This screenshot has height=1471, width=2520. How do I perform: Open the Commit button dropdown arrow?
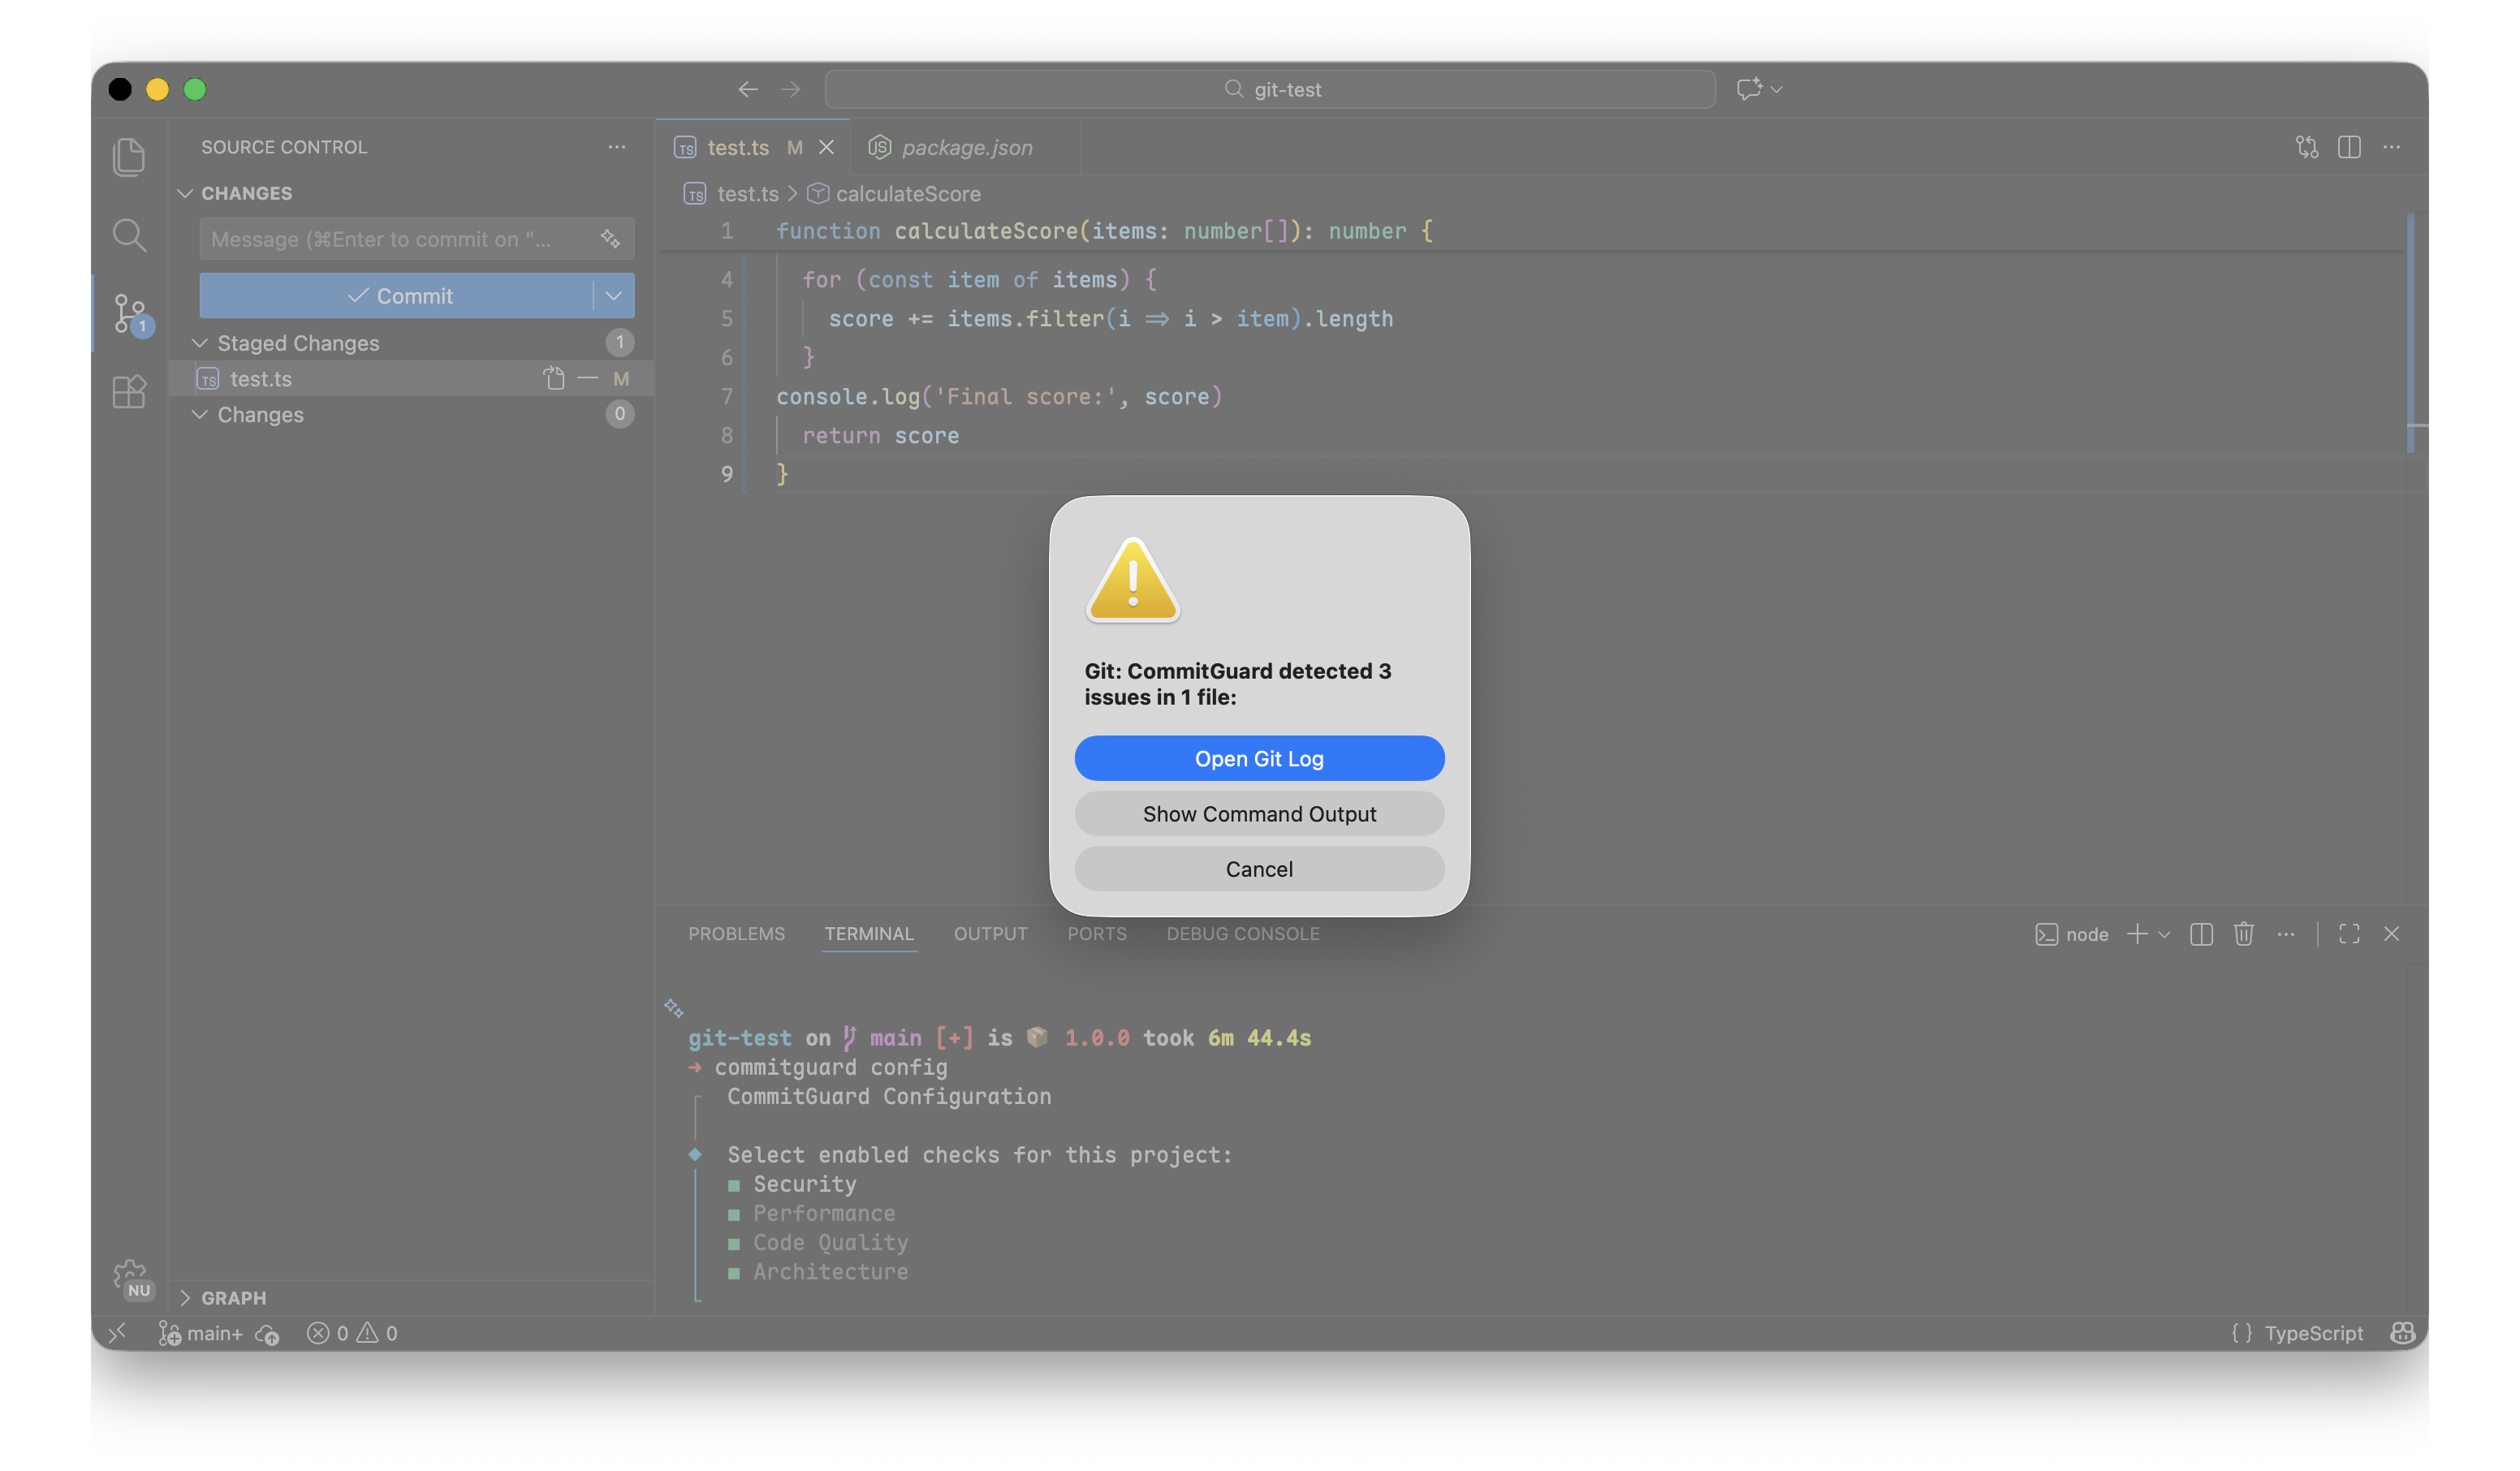pos(613,295)
